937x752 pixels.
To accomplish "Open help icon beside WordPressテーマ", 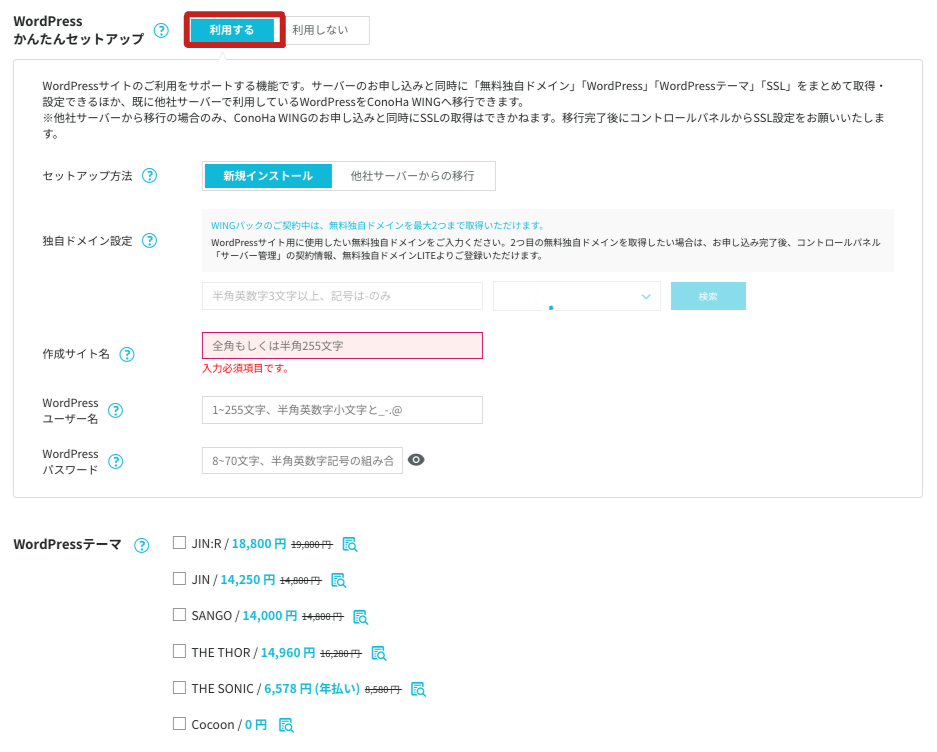I will click(142, 545).
